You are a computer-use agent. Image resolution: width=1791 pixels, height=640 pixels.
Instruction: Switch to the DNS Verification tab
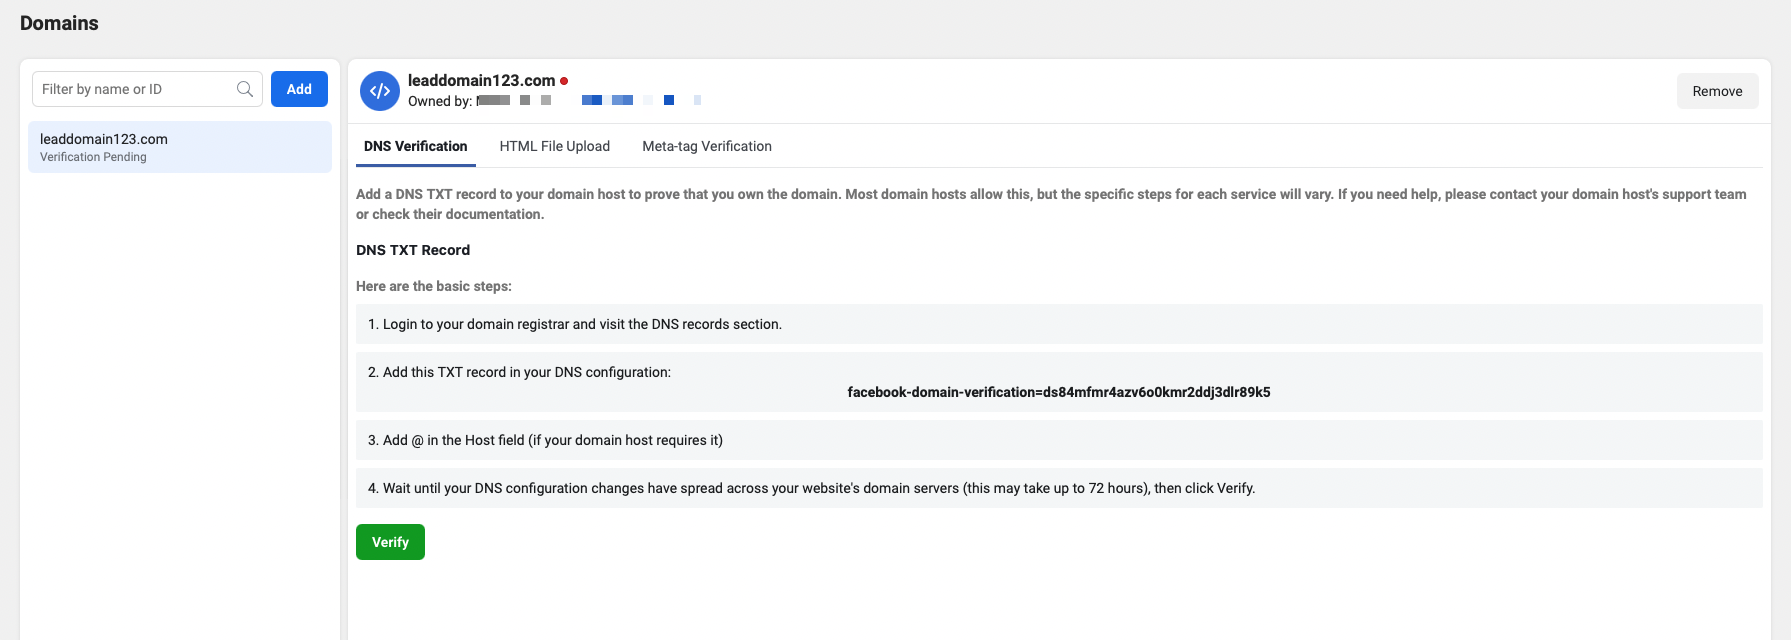click(x=415, y=146)
